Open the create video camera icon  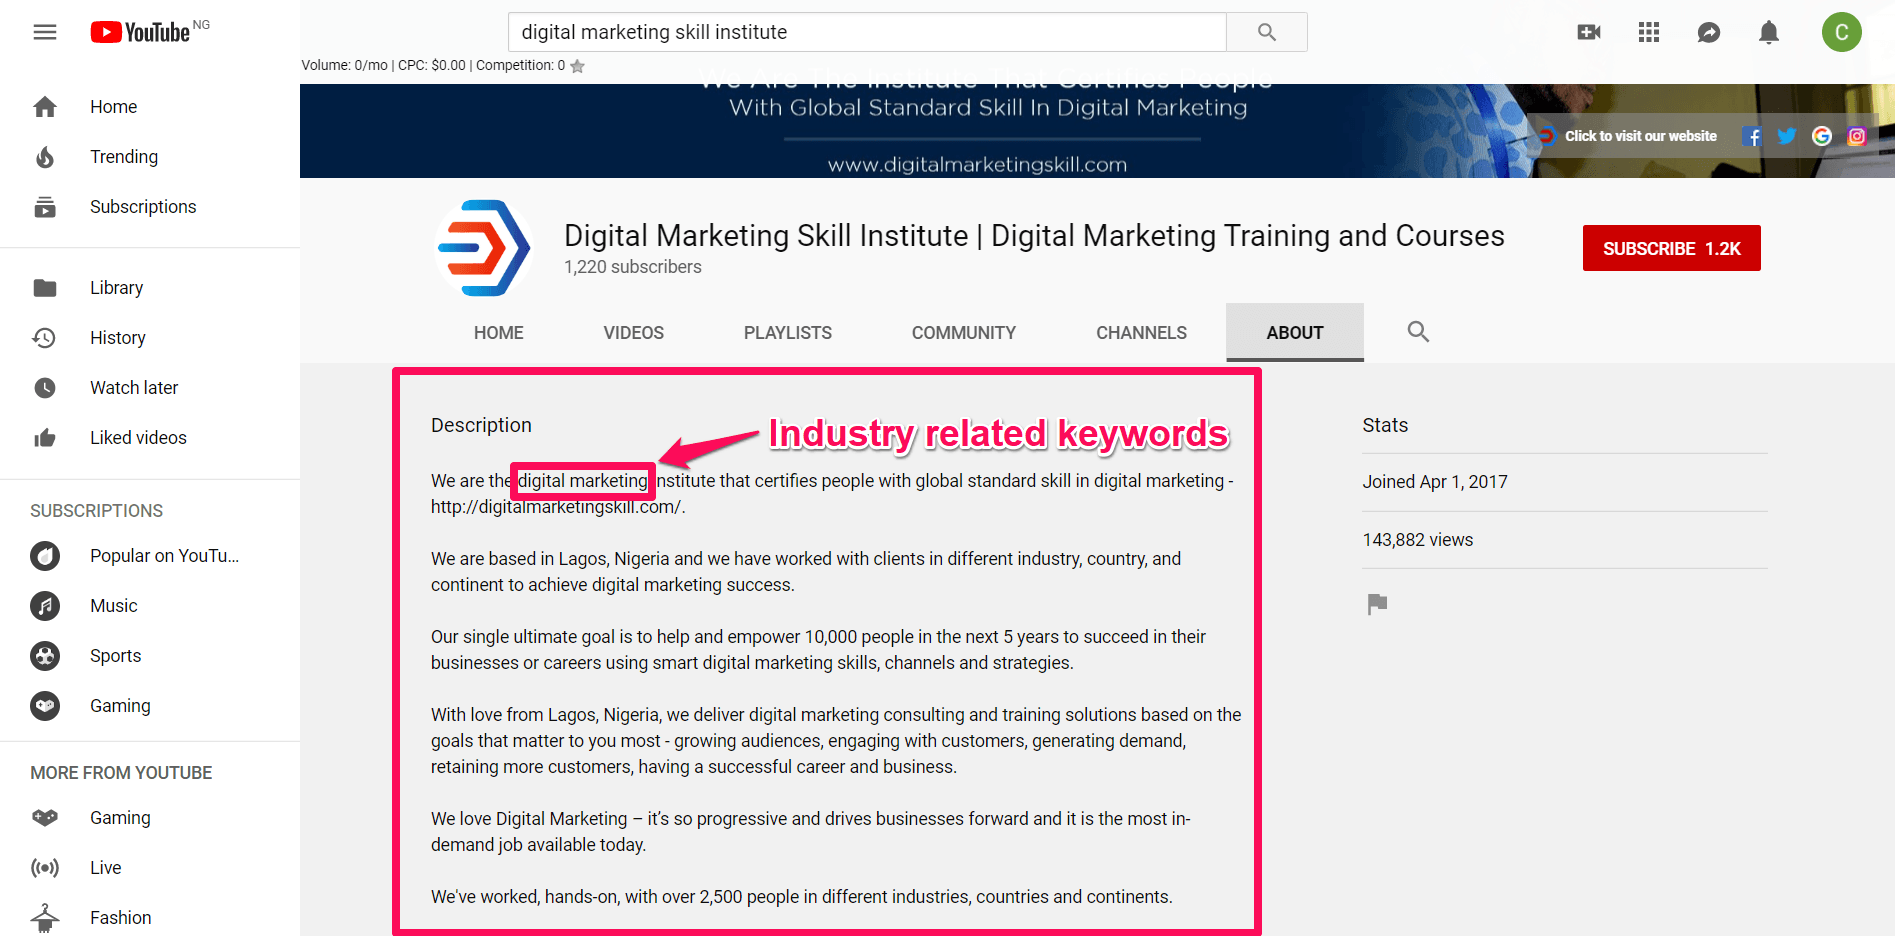(1588, 32)
